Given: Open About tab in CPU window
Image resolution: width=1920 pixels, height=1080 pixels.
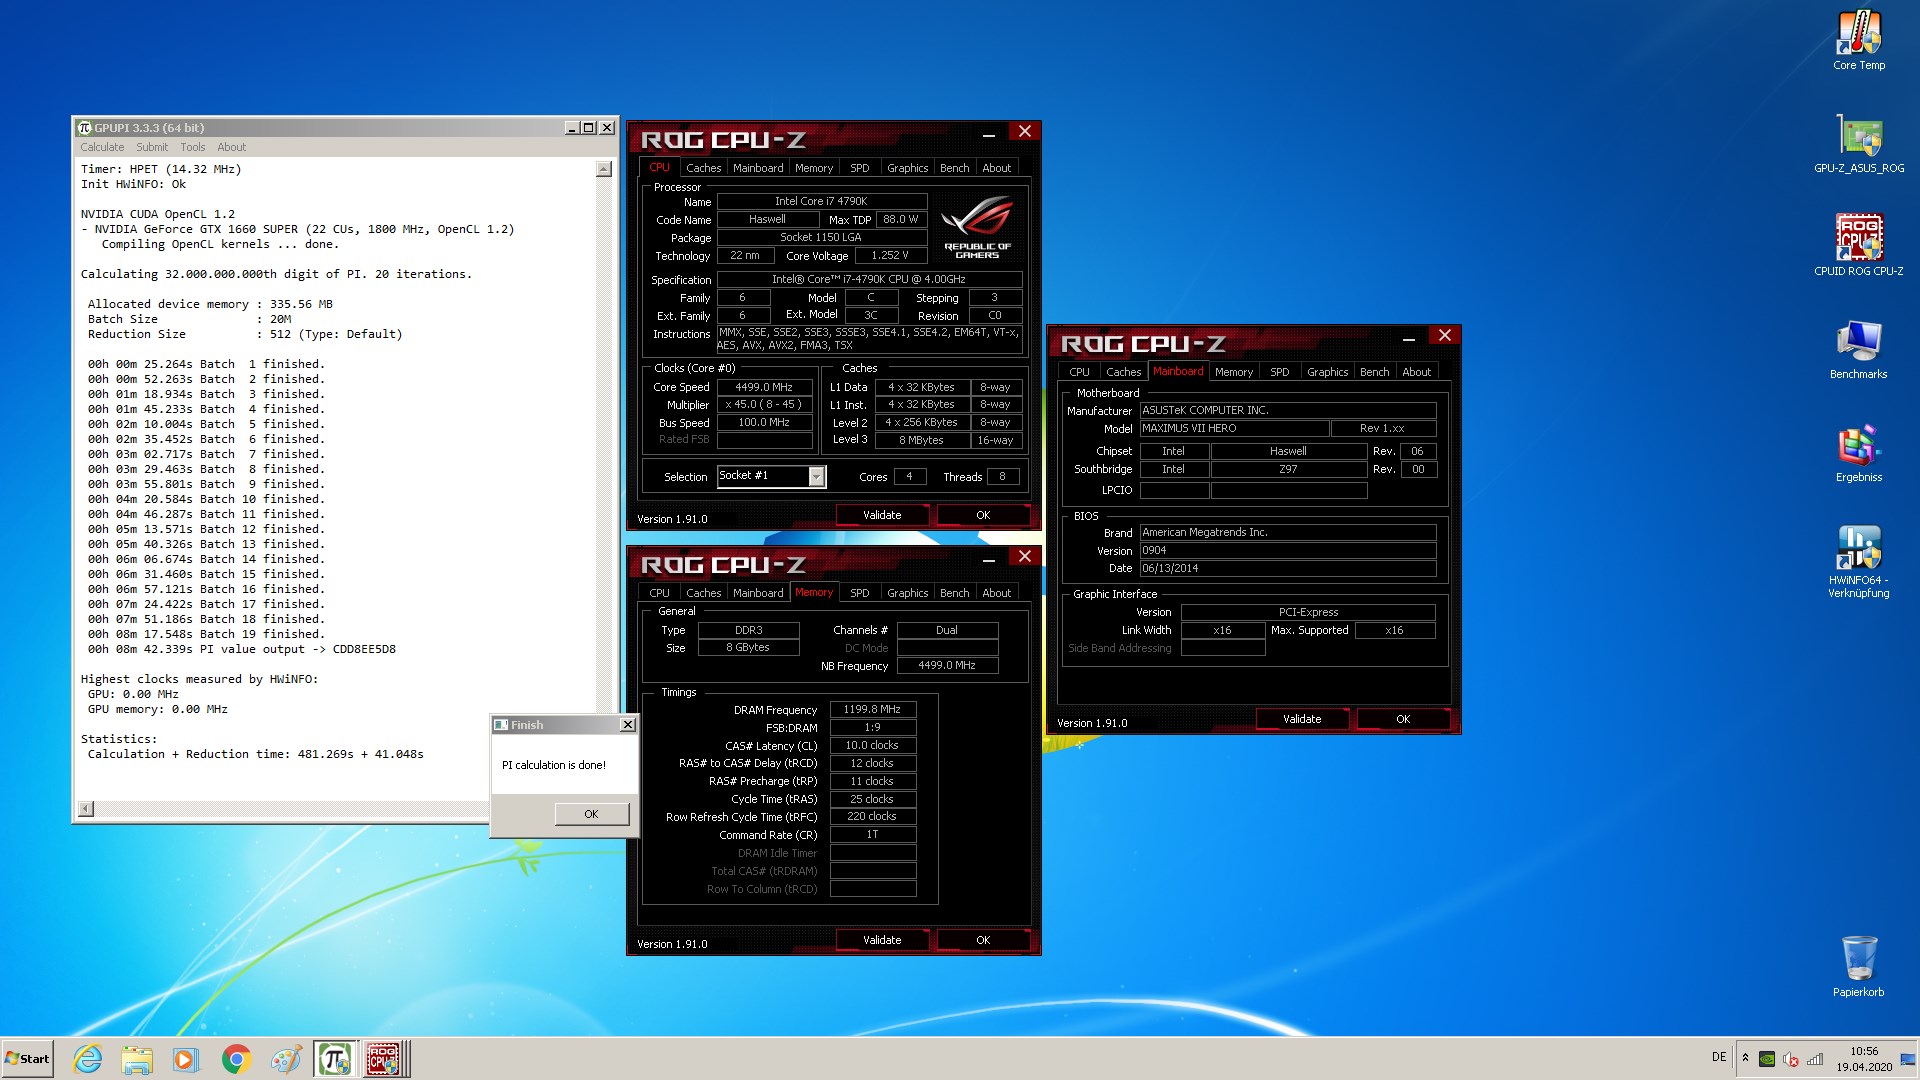Looking at the screenshot, I should coord(996,168).
